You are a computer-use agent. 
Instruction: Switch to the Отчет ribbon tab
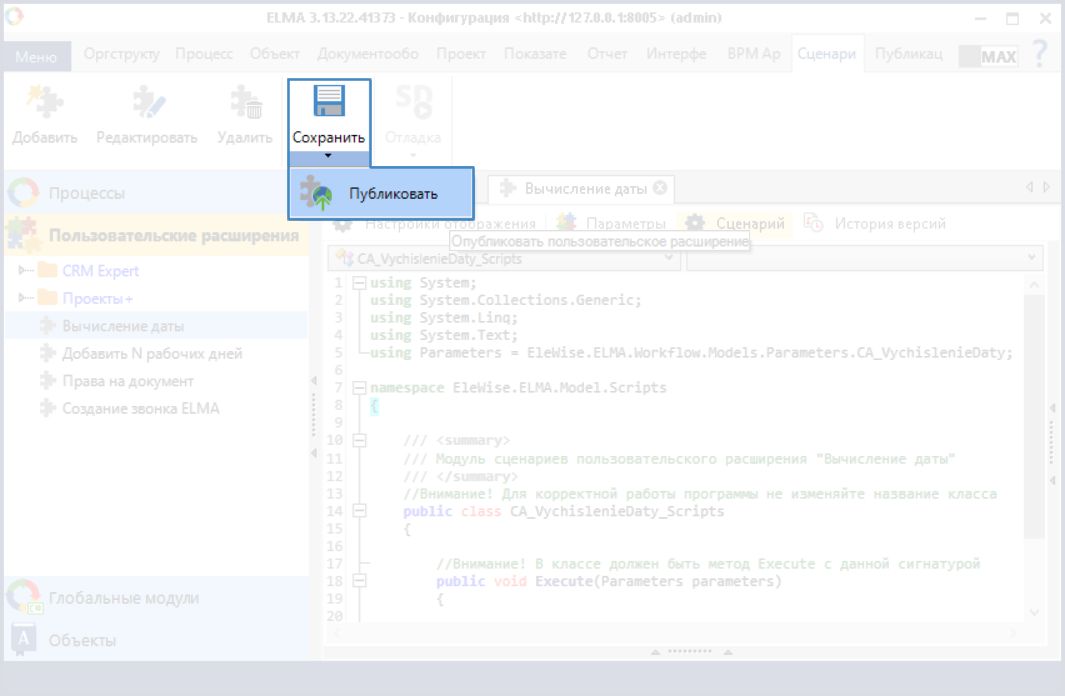coord(607,54)
